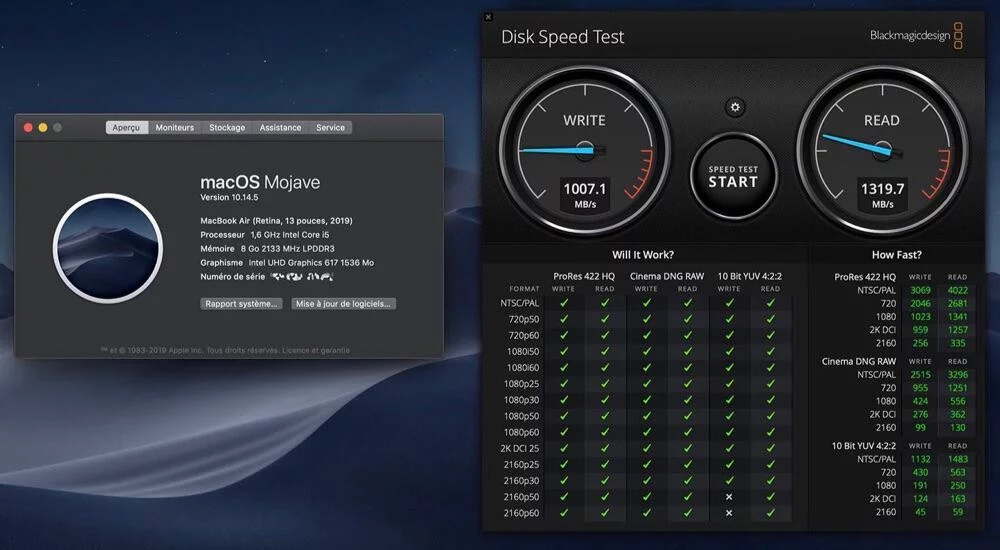Click the 1080p30 format row label
Viewport: 1000px width, 550px height.
(522, 399)
